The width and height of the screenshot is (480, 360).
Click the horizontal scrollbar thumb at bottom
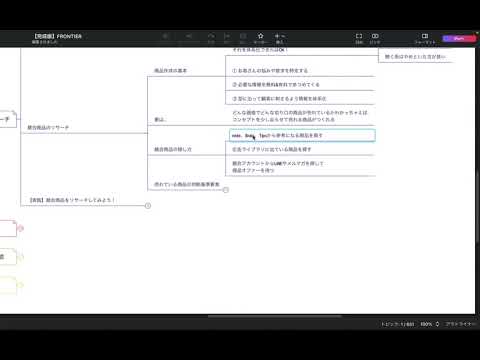[275, 316]
